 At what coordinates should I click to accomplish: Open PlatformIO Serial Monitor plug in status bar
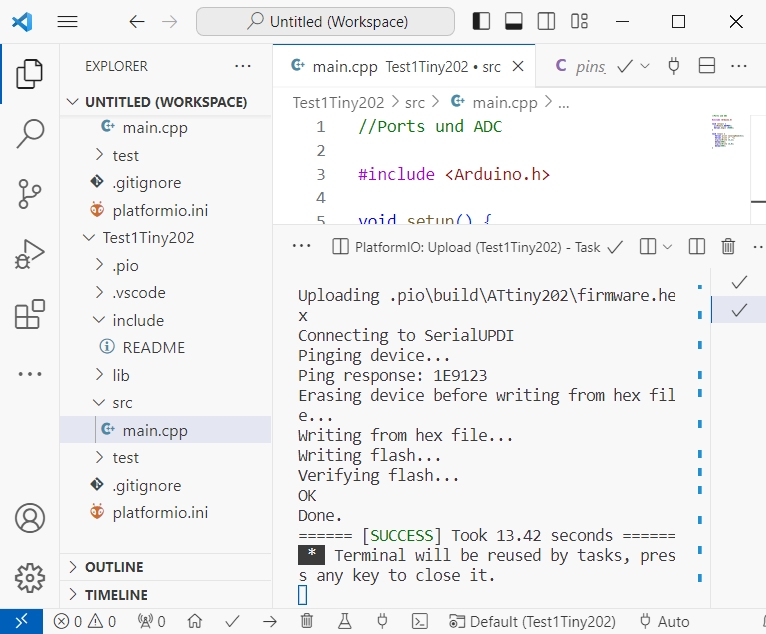pos(382,621)
